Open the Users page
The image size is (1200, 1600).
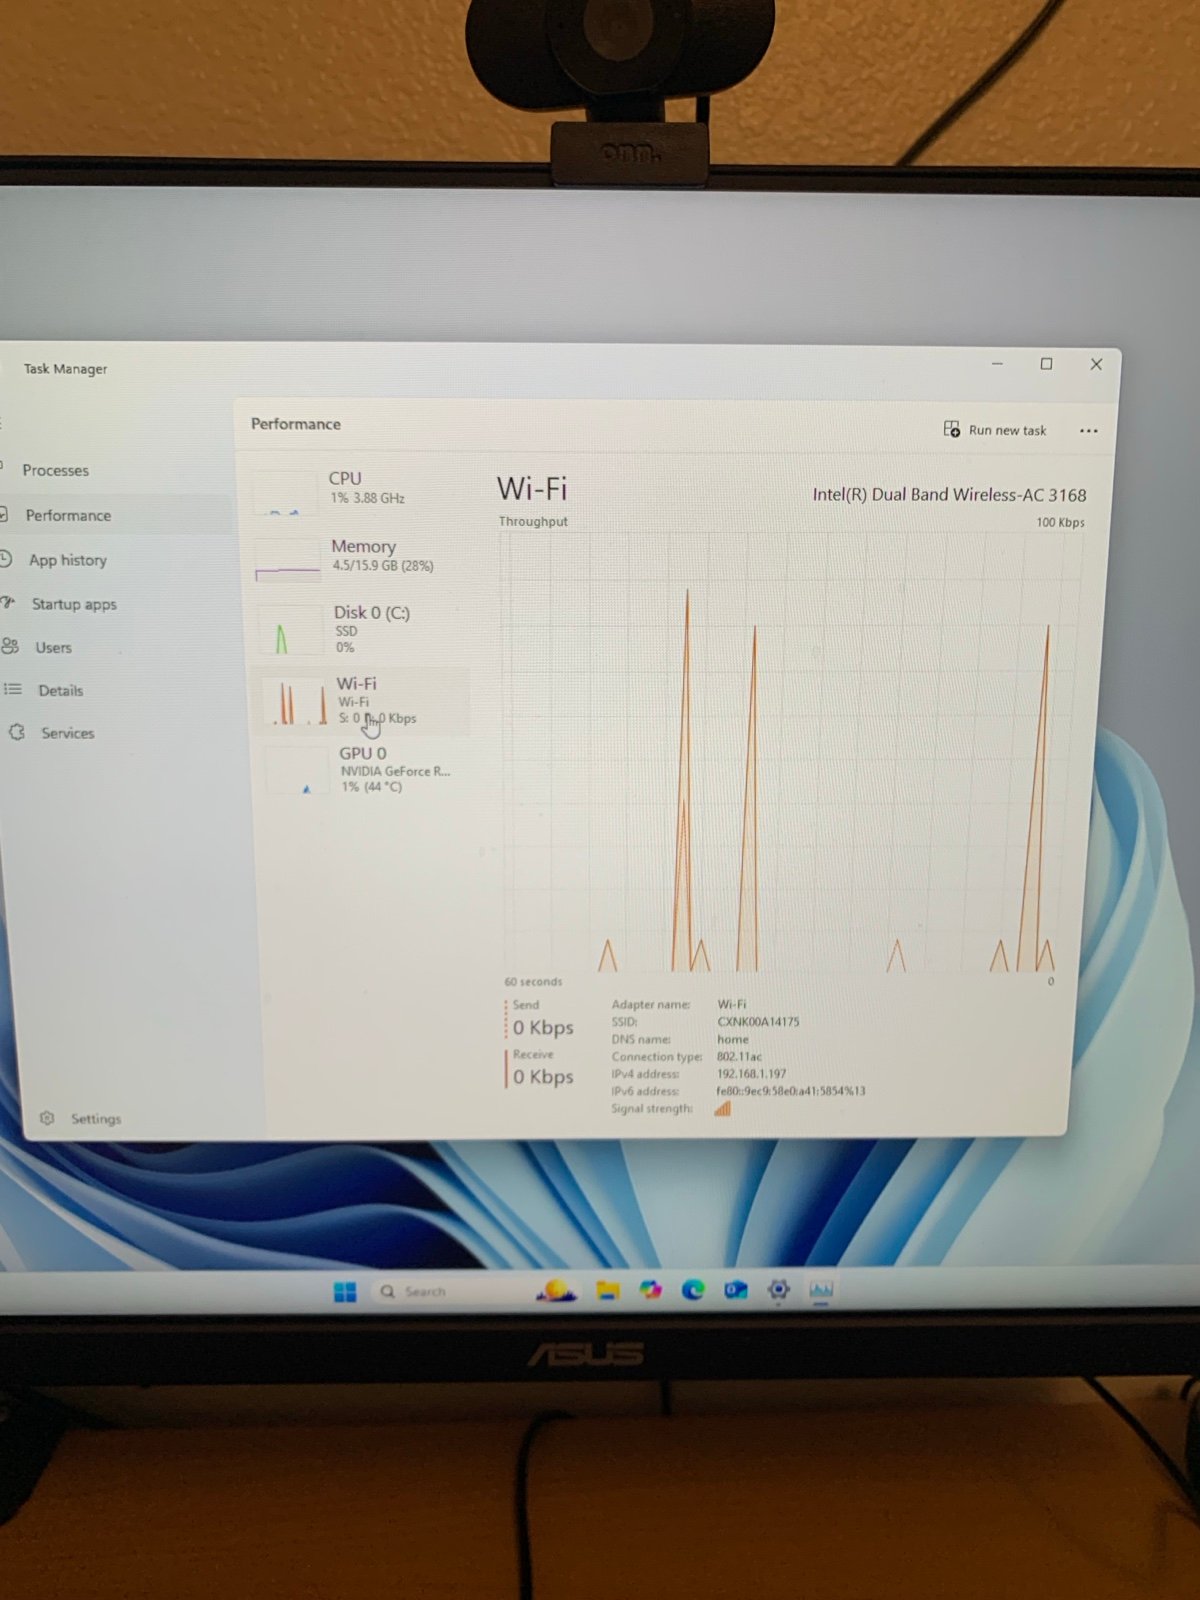coord(53,647)
